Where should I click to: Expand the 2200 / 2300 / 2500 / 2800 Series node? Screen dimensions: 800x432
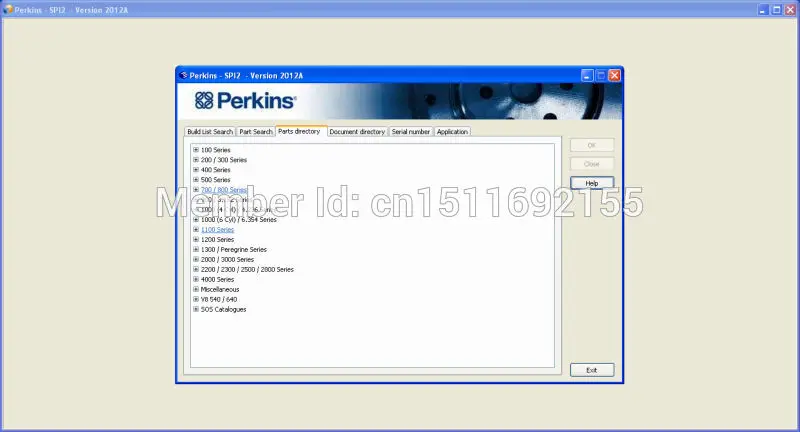(196, 269)
